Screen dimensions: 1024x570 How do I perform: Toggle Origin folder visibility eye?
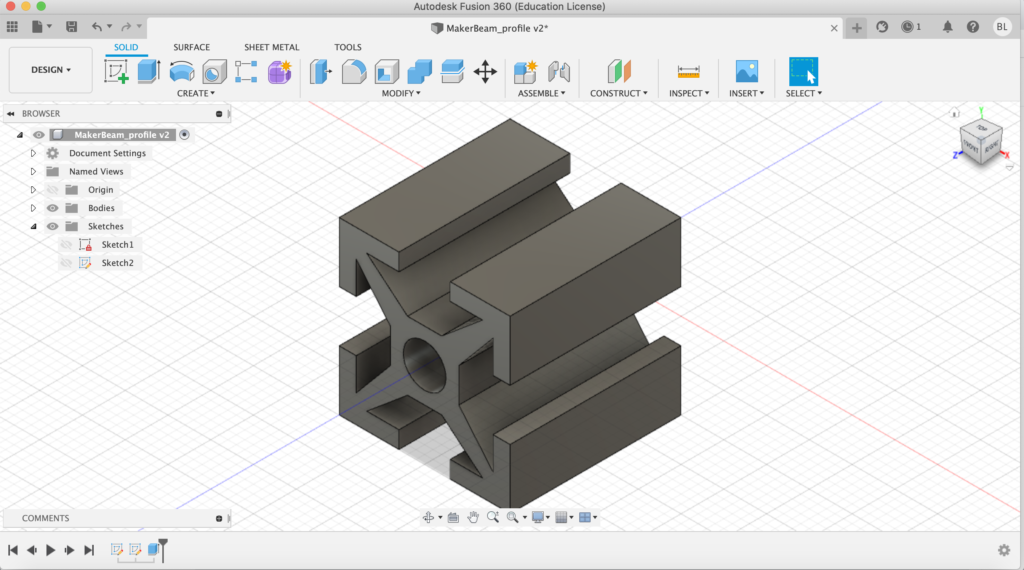(x=52, y=190)
